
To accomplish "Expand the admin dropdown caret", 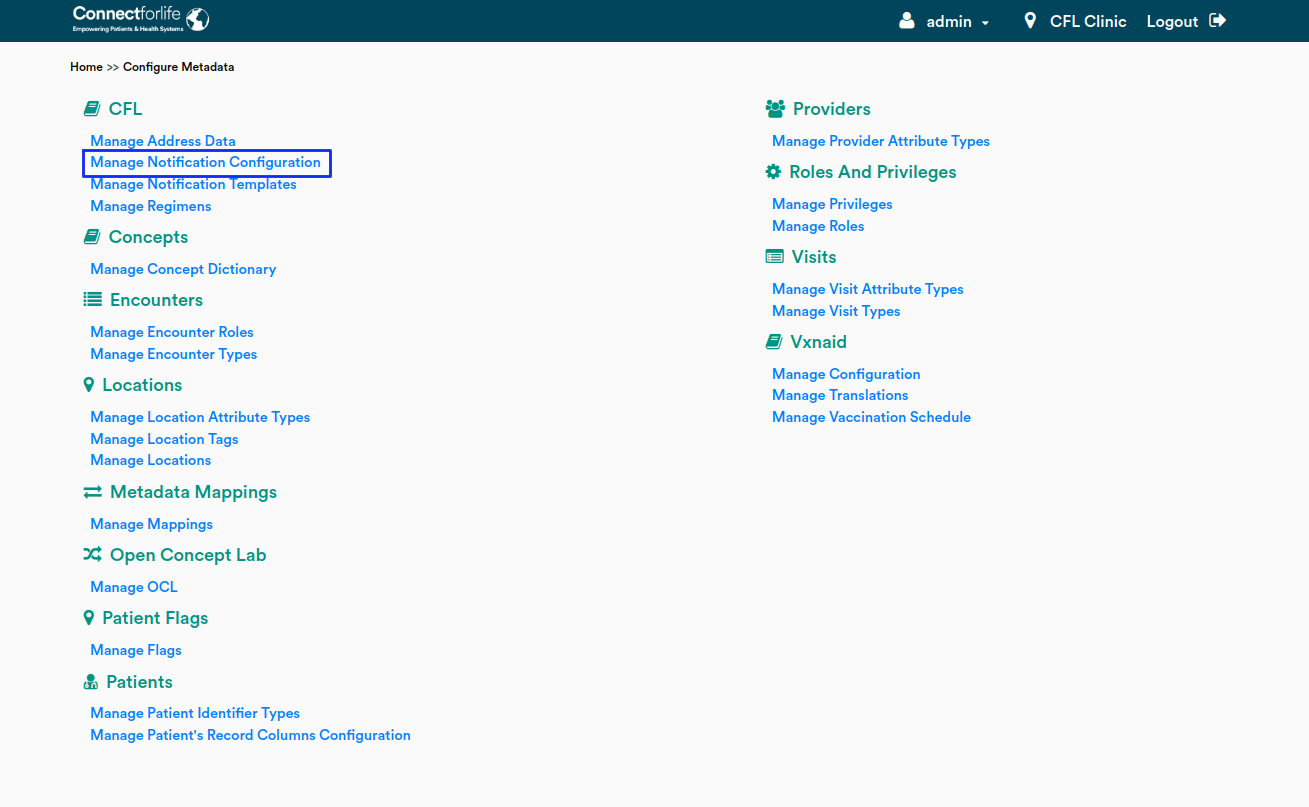I will tap(985, 23).
